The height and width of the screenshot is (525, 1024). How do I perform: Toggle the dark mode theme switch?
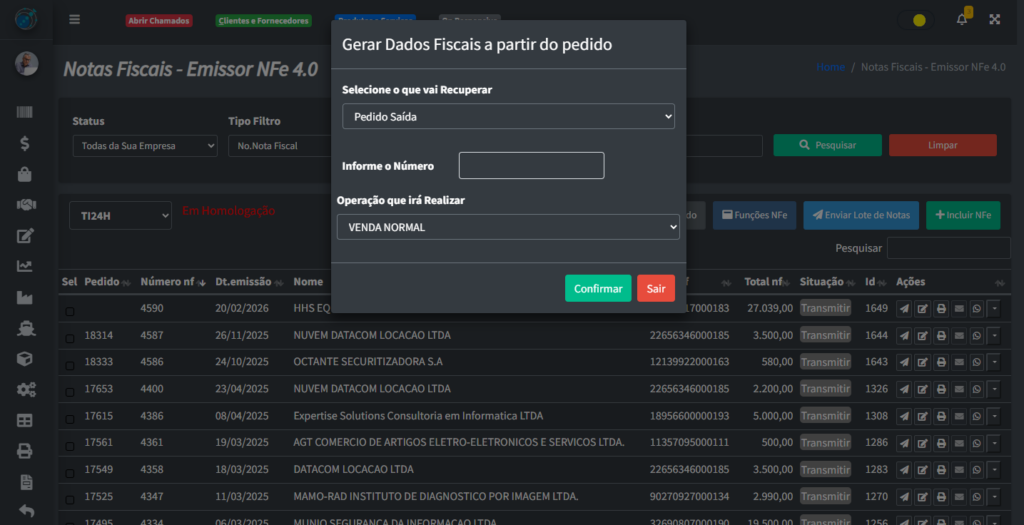pyautogui.click(x=918, y=20)
